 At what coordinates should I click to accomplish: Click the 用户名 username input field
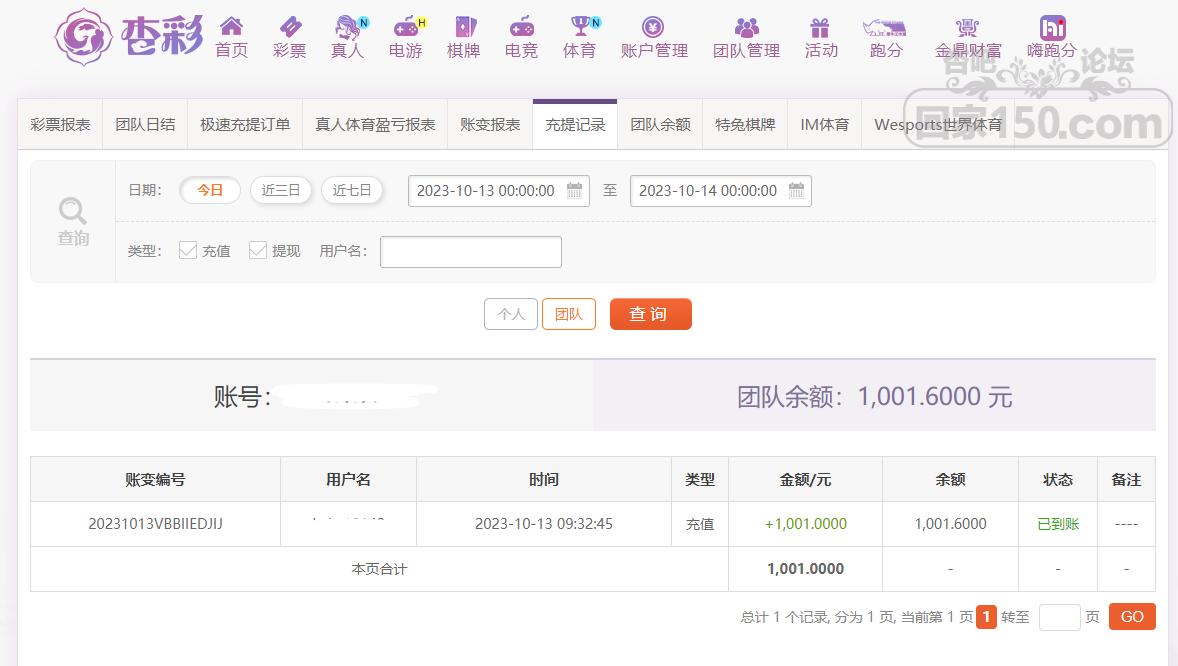470,252
